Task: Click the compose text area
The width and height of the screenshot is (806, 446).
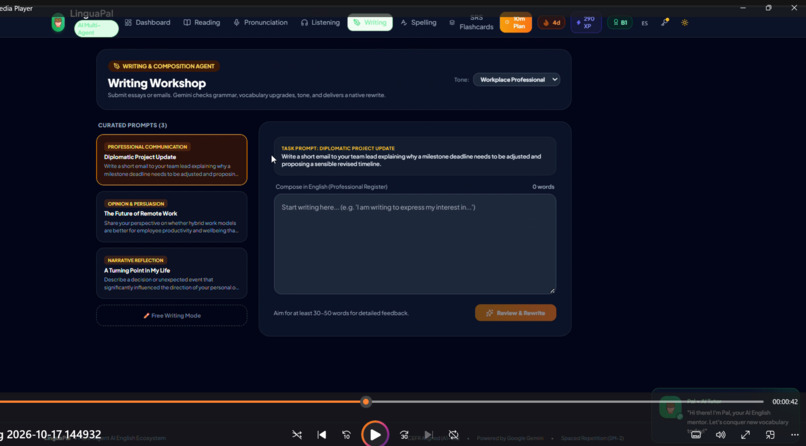Action: click(415, 244)
